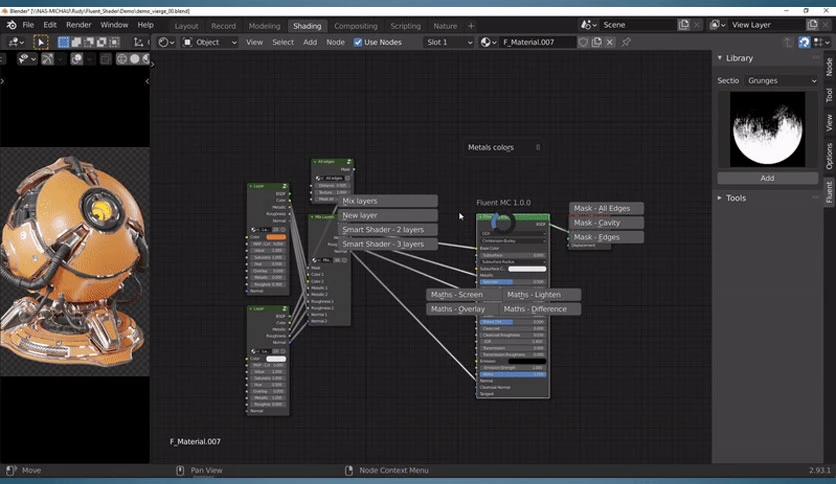Open the Render menu

tap(78, 25)
